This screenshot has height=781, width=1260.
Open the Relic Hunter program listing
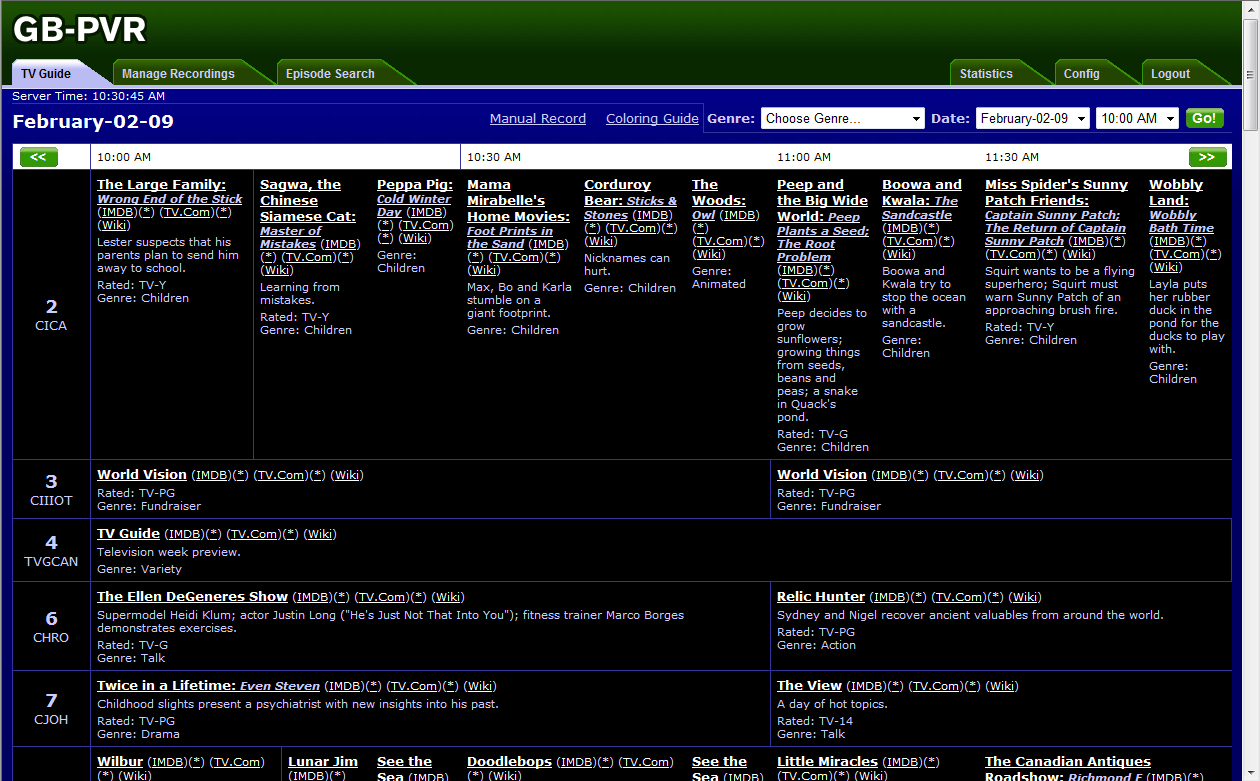[821, 597]
